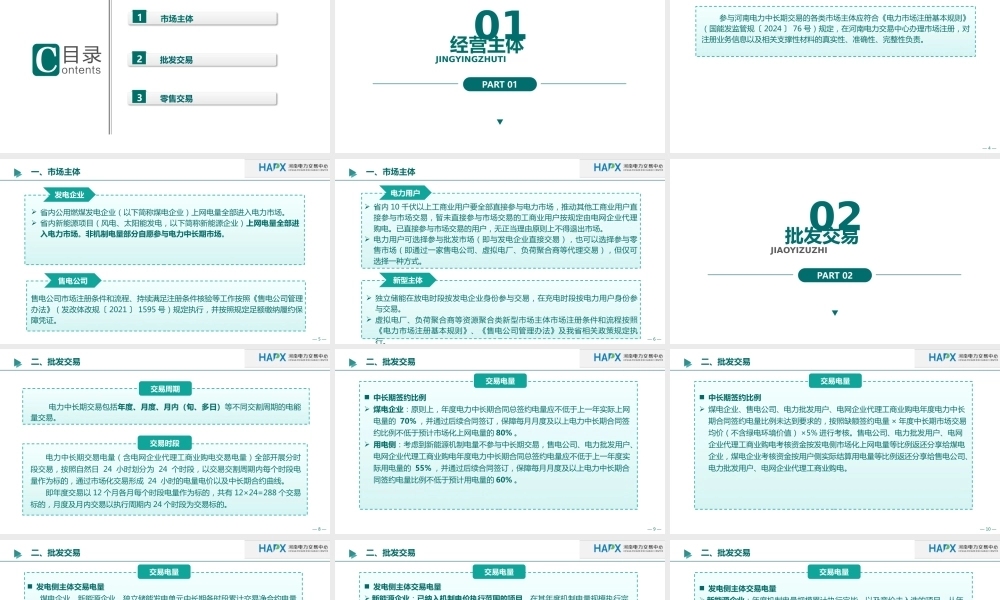The height and width of the screenshot is (600, 1000).
Task: Click the 电力用户 arrow tag
Action: (x=405, y=193)
